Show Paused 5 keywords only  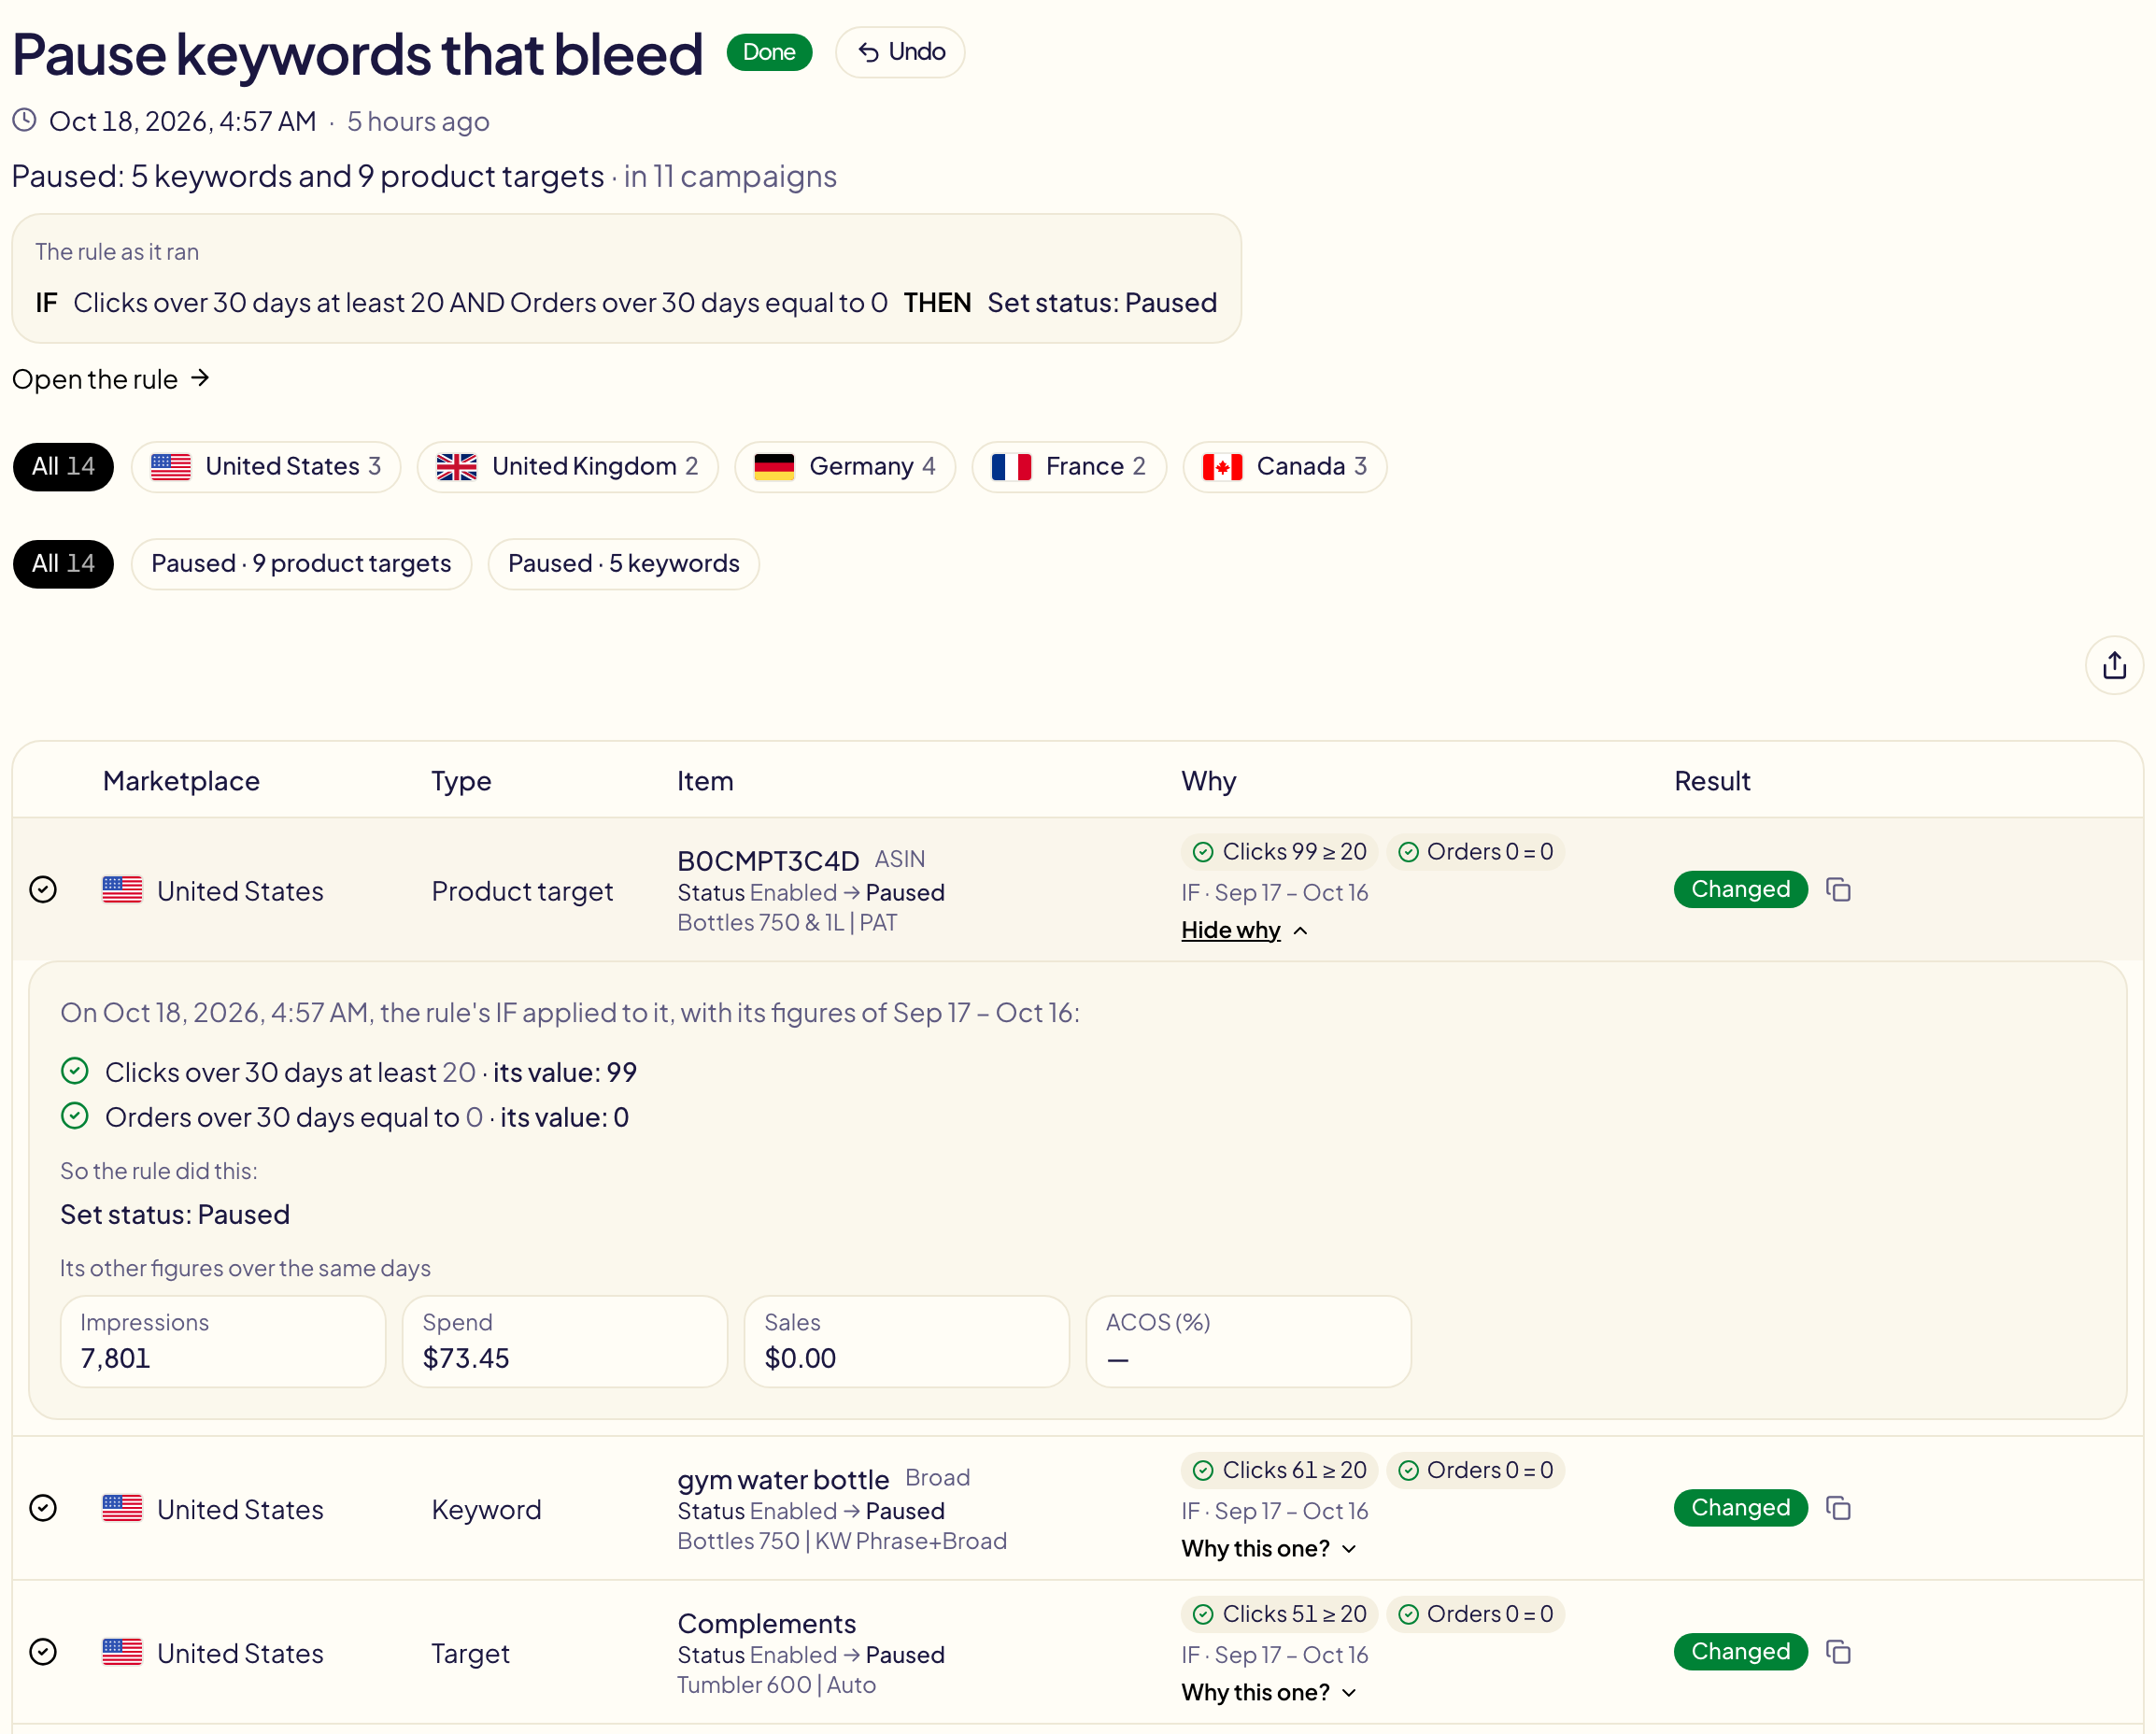tap(623, 563)
